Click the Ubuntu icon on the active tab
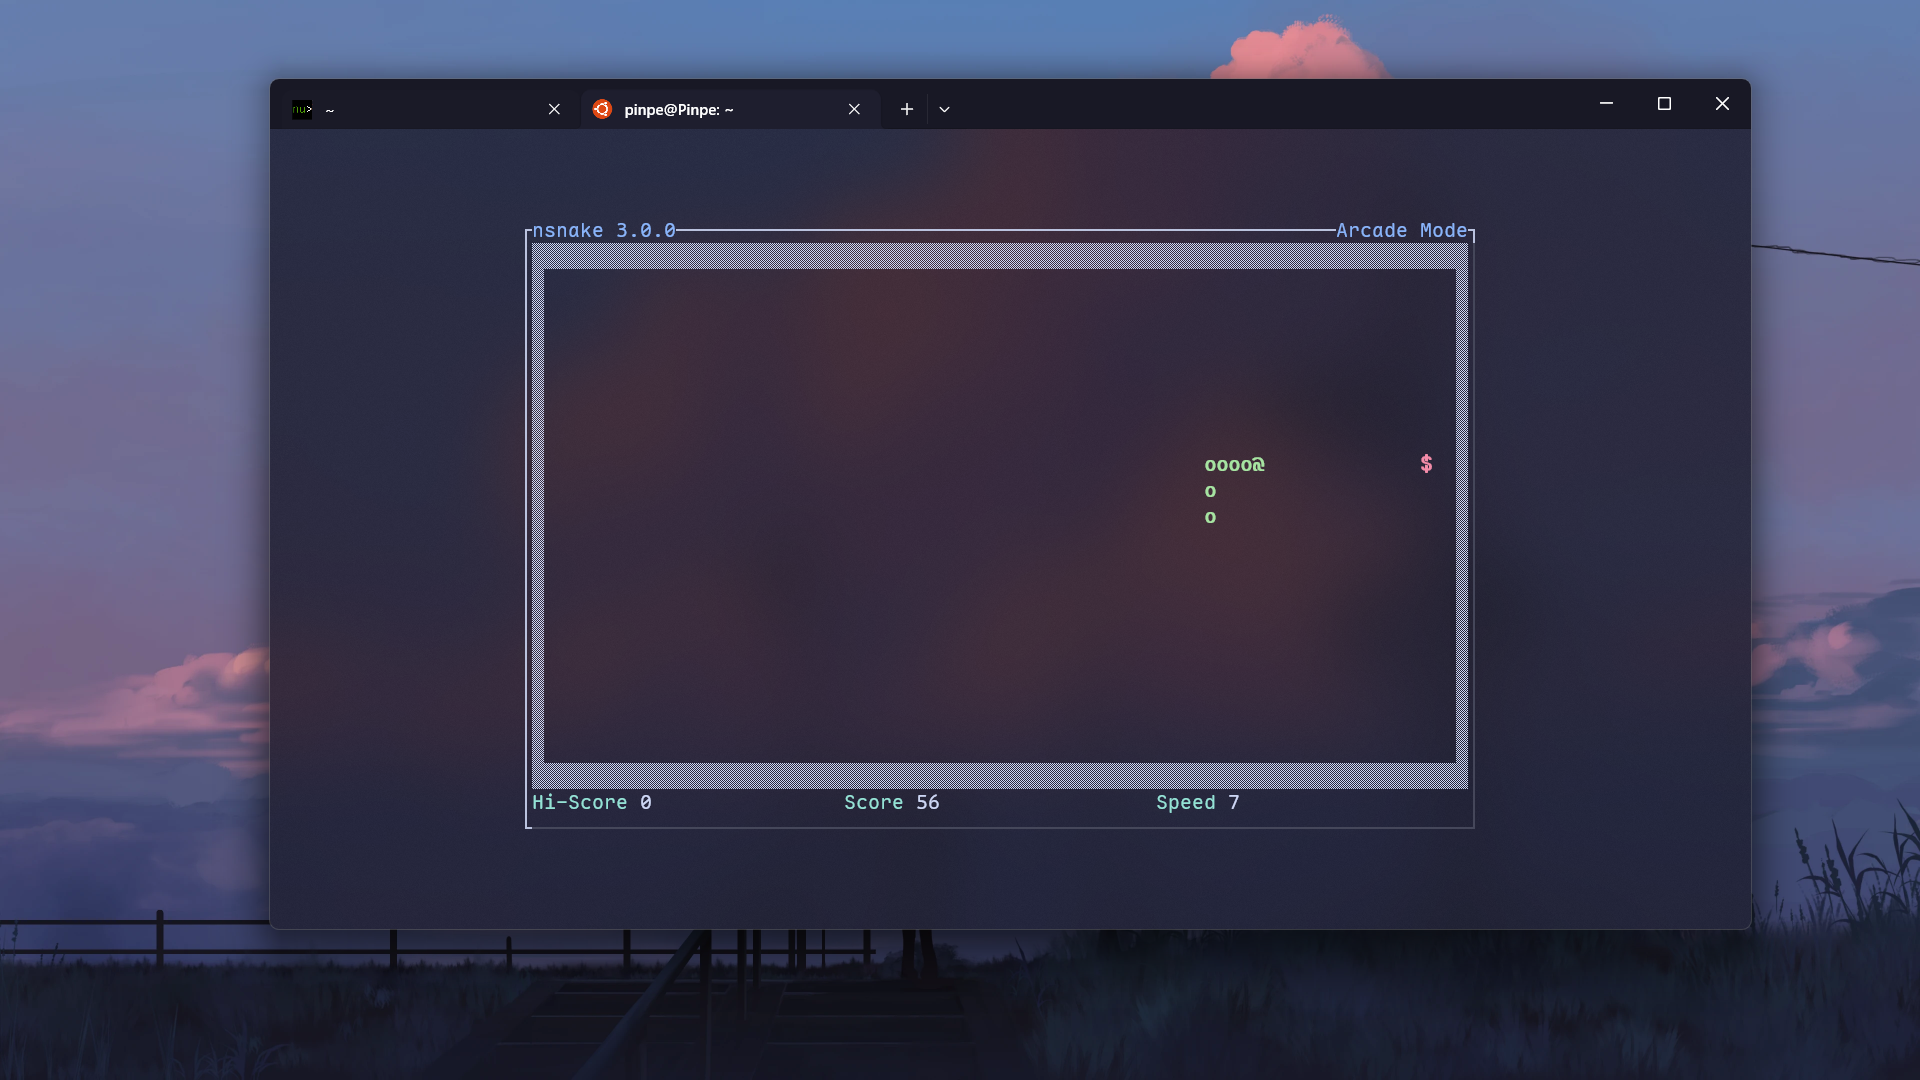1920x1080 pixels. [602, 109]
